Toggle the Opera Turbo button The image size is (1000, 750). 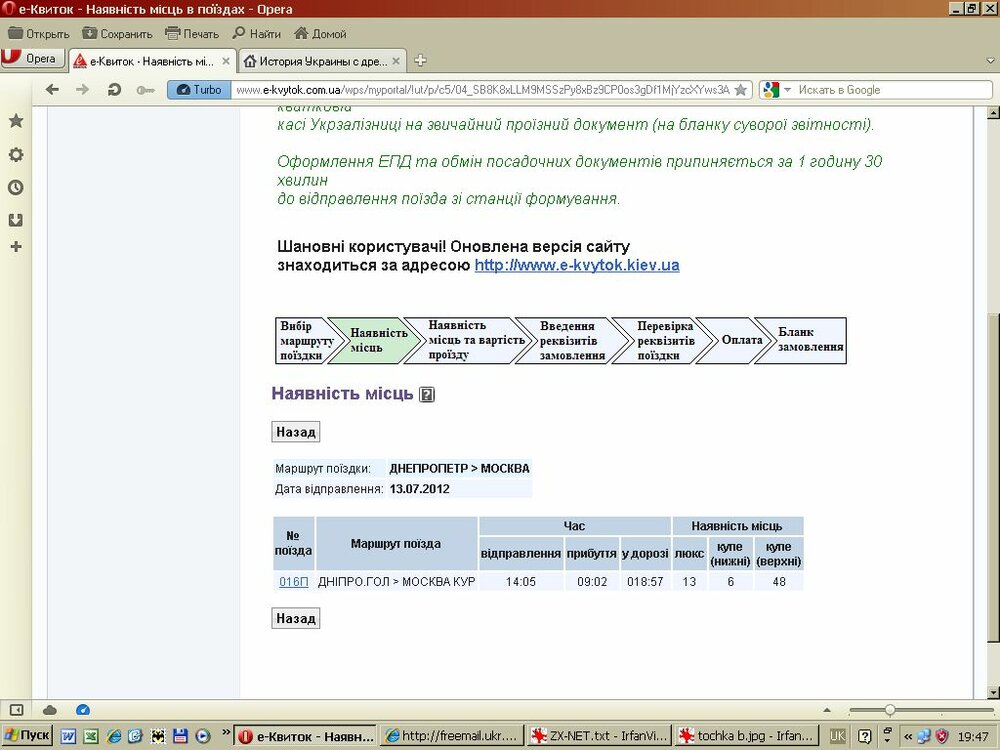pos(198,90)
